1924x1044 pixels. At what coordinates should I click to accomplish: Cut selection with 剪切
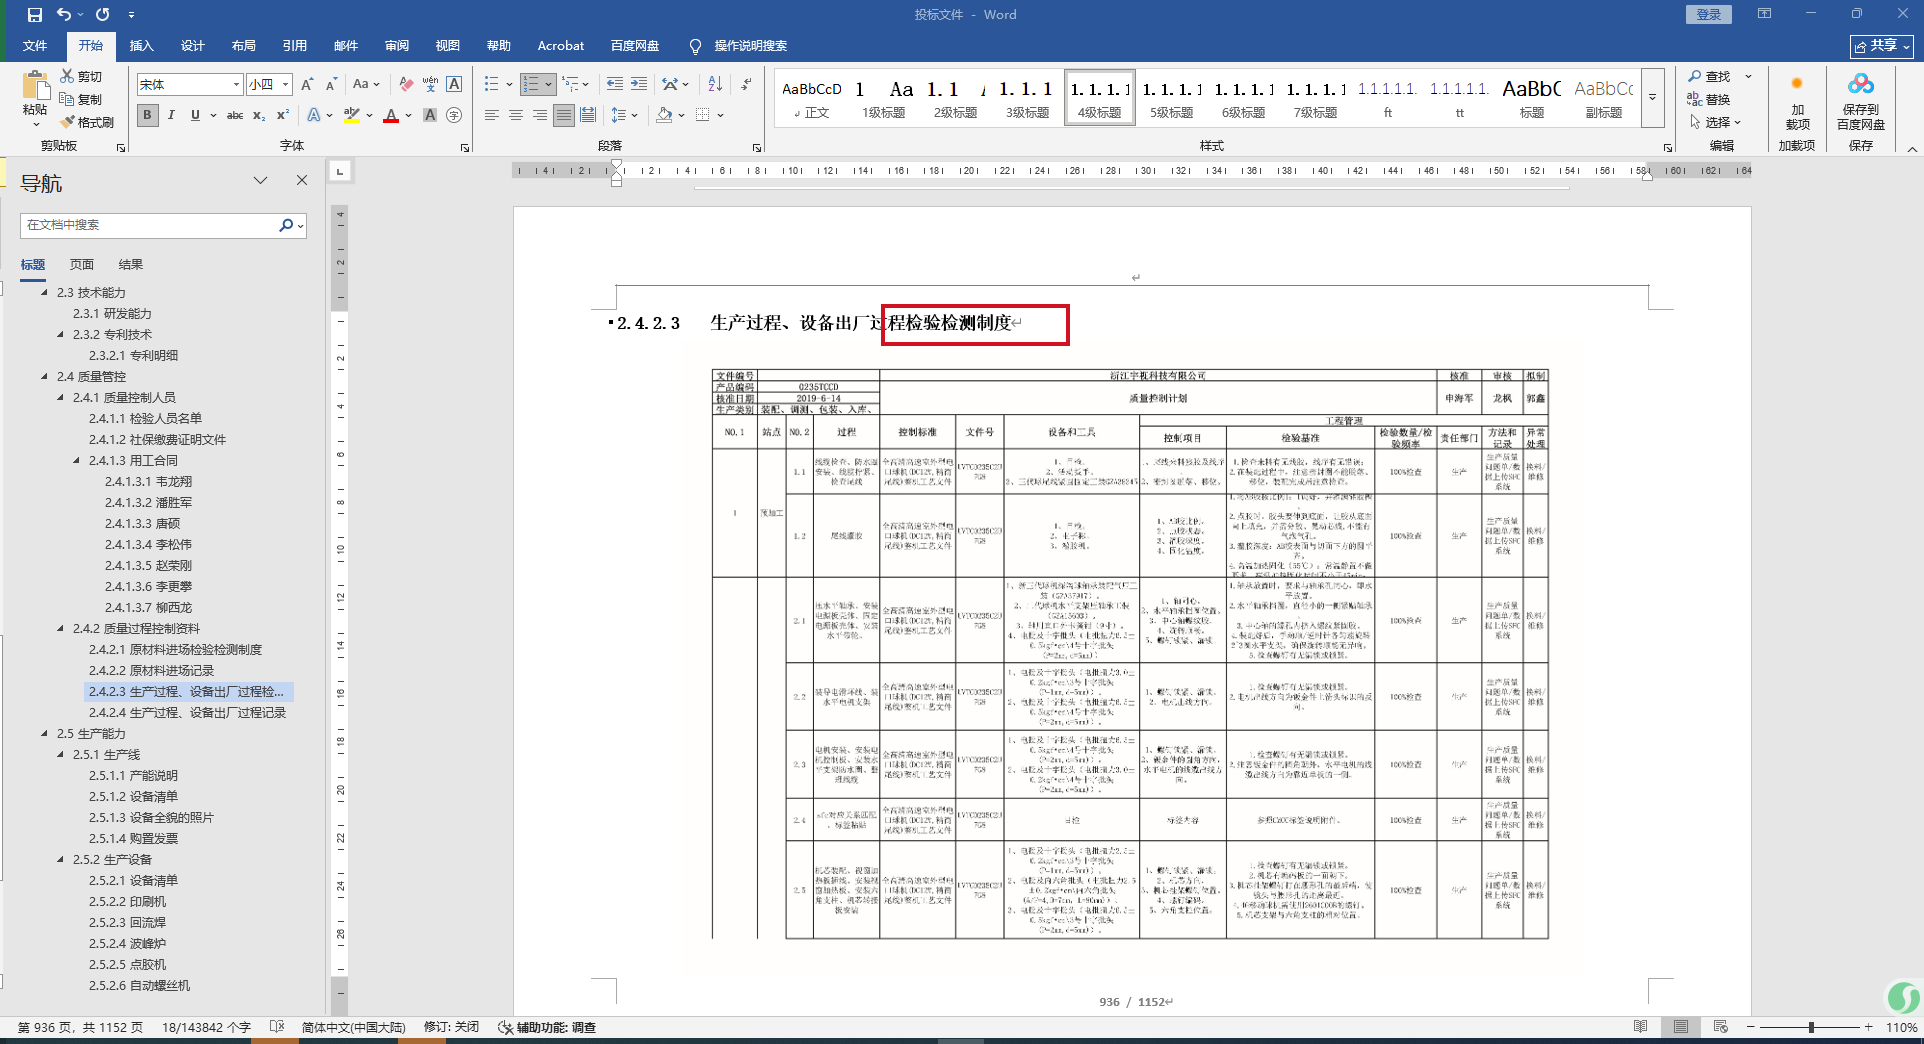(81, 76)
